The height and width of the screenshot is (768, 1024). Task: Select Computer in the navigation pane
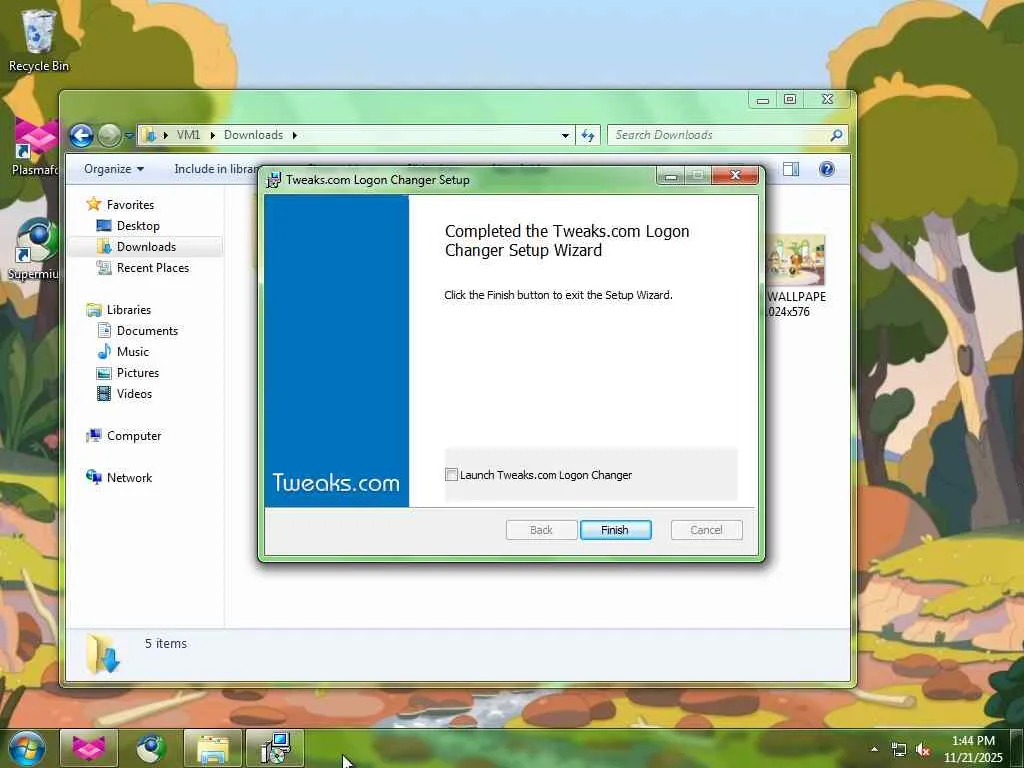[134, 436]
